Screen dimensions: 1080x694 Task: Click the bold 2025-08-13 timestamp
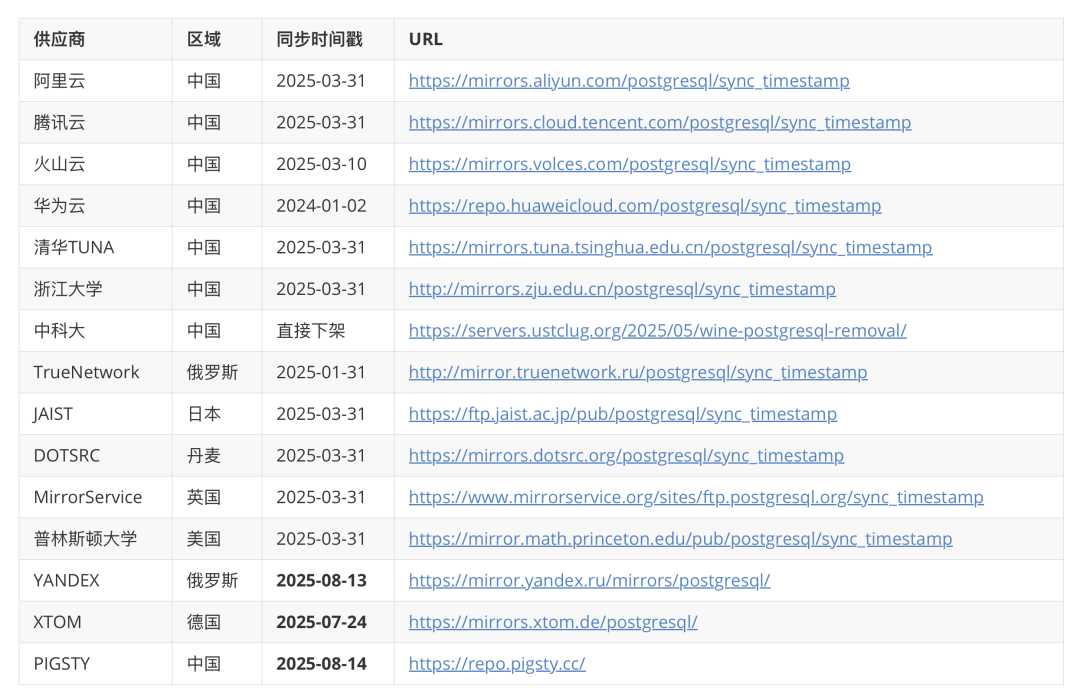pyautogui.click(x=321, y=581)
